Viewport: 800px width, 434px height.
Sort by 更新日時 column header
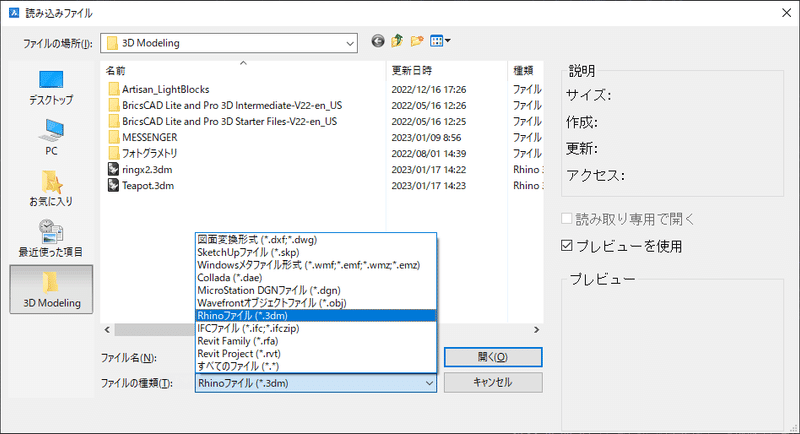pyautogui.click(x=447, y=70)
